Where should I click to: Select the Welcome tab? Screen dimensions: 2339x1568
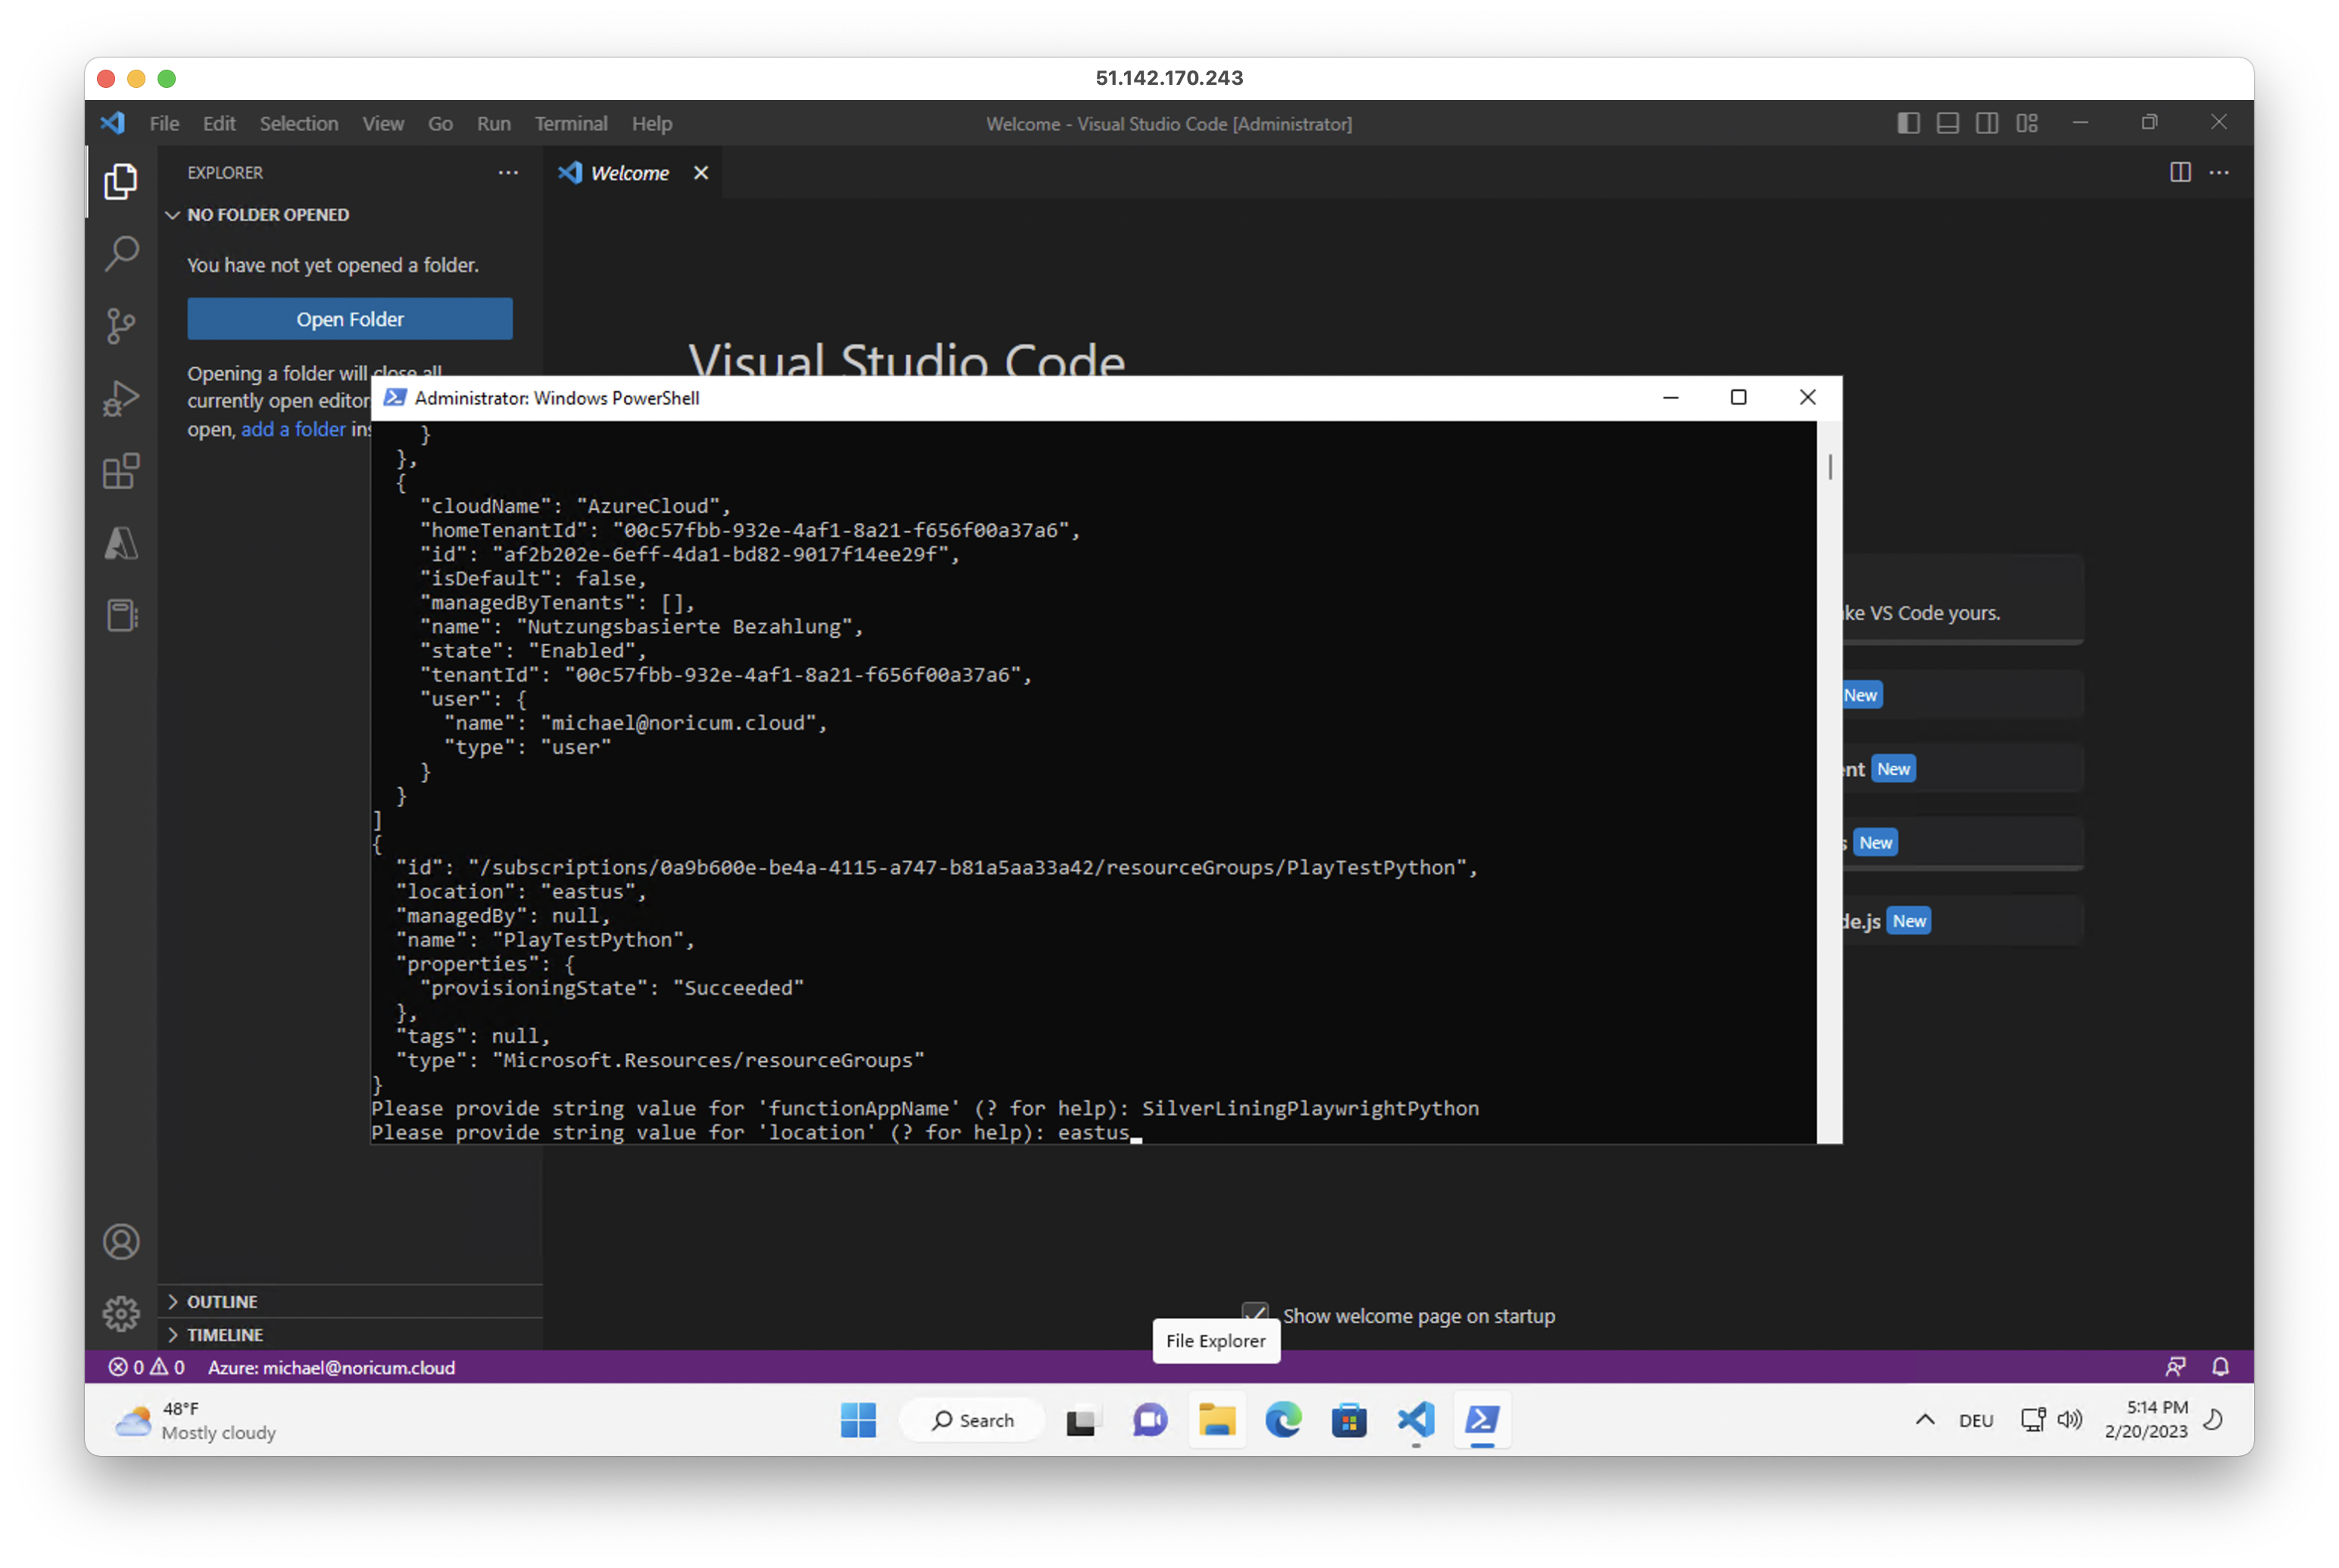[x=628, y=173]
